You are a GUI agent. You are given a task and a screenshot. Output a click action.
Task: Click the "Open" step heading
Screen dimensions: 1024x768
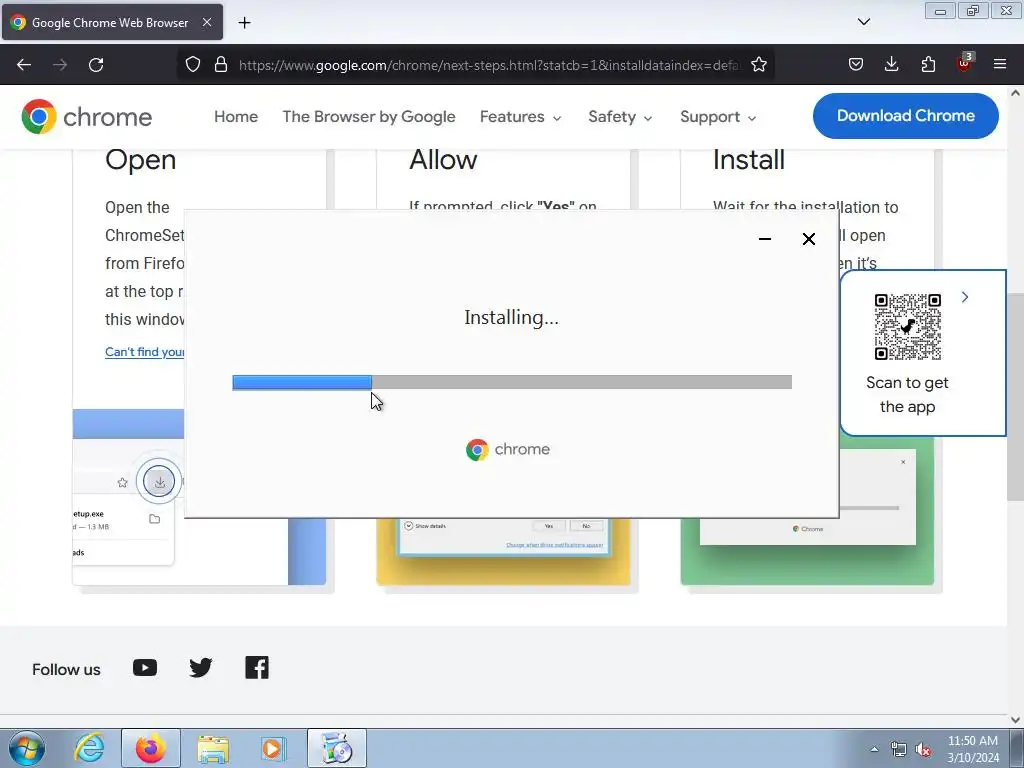[x=140, y=159]
